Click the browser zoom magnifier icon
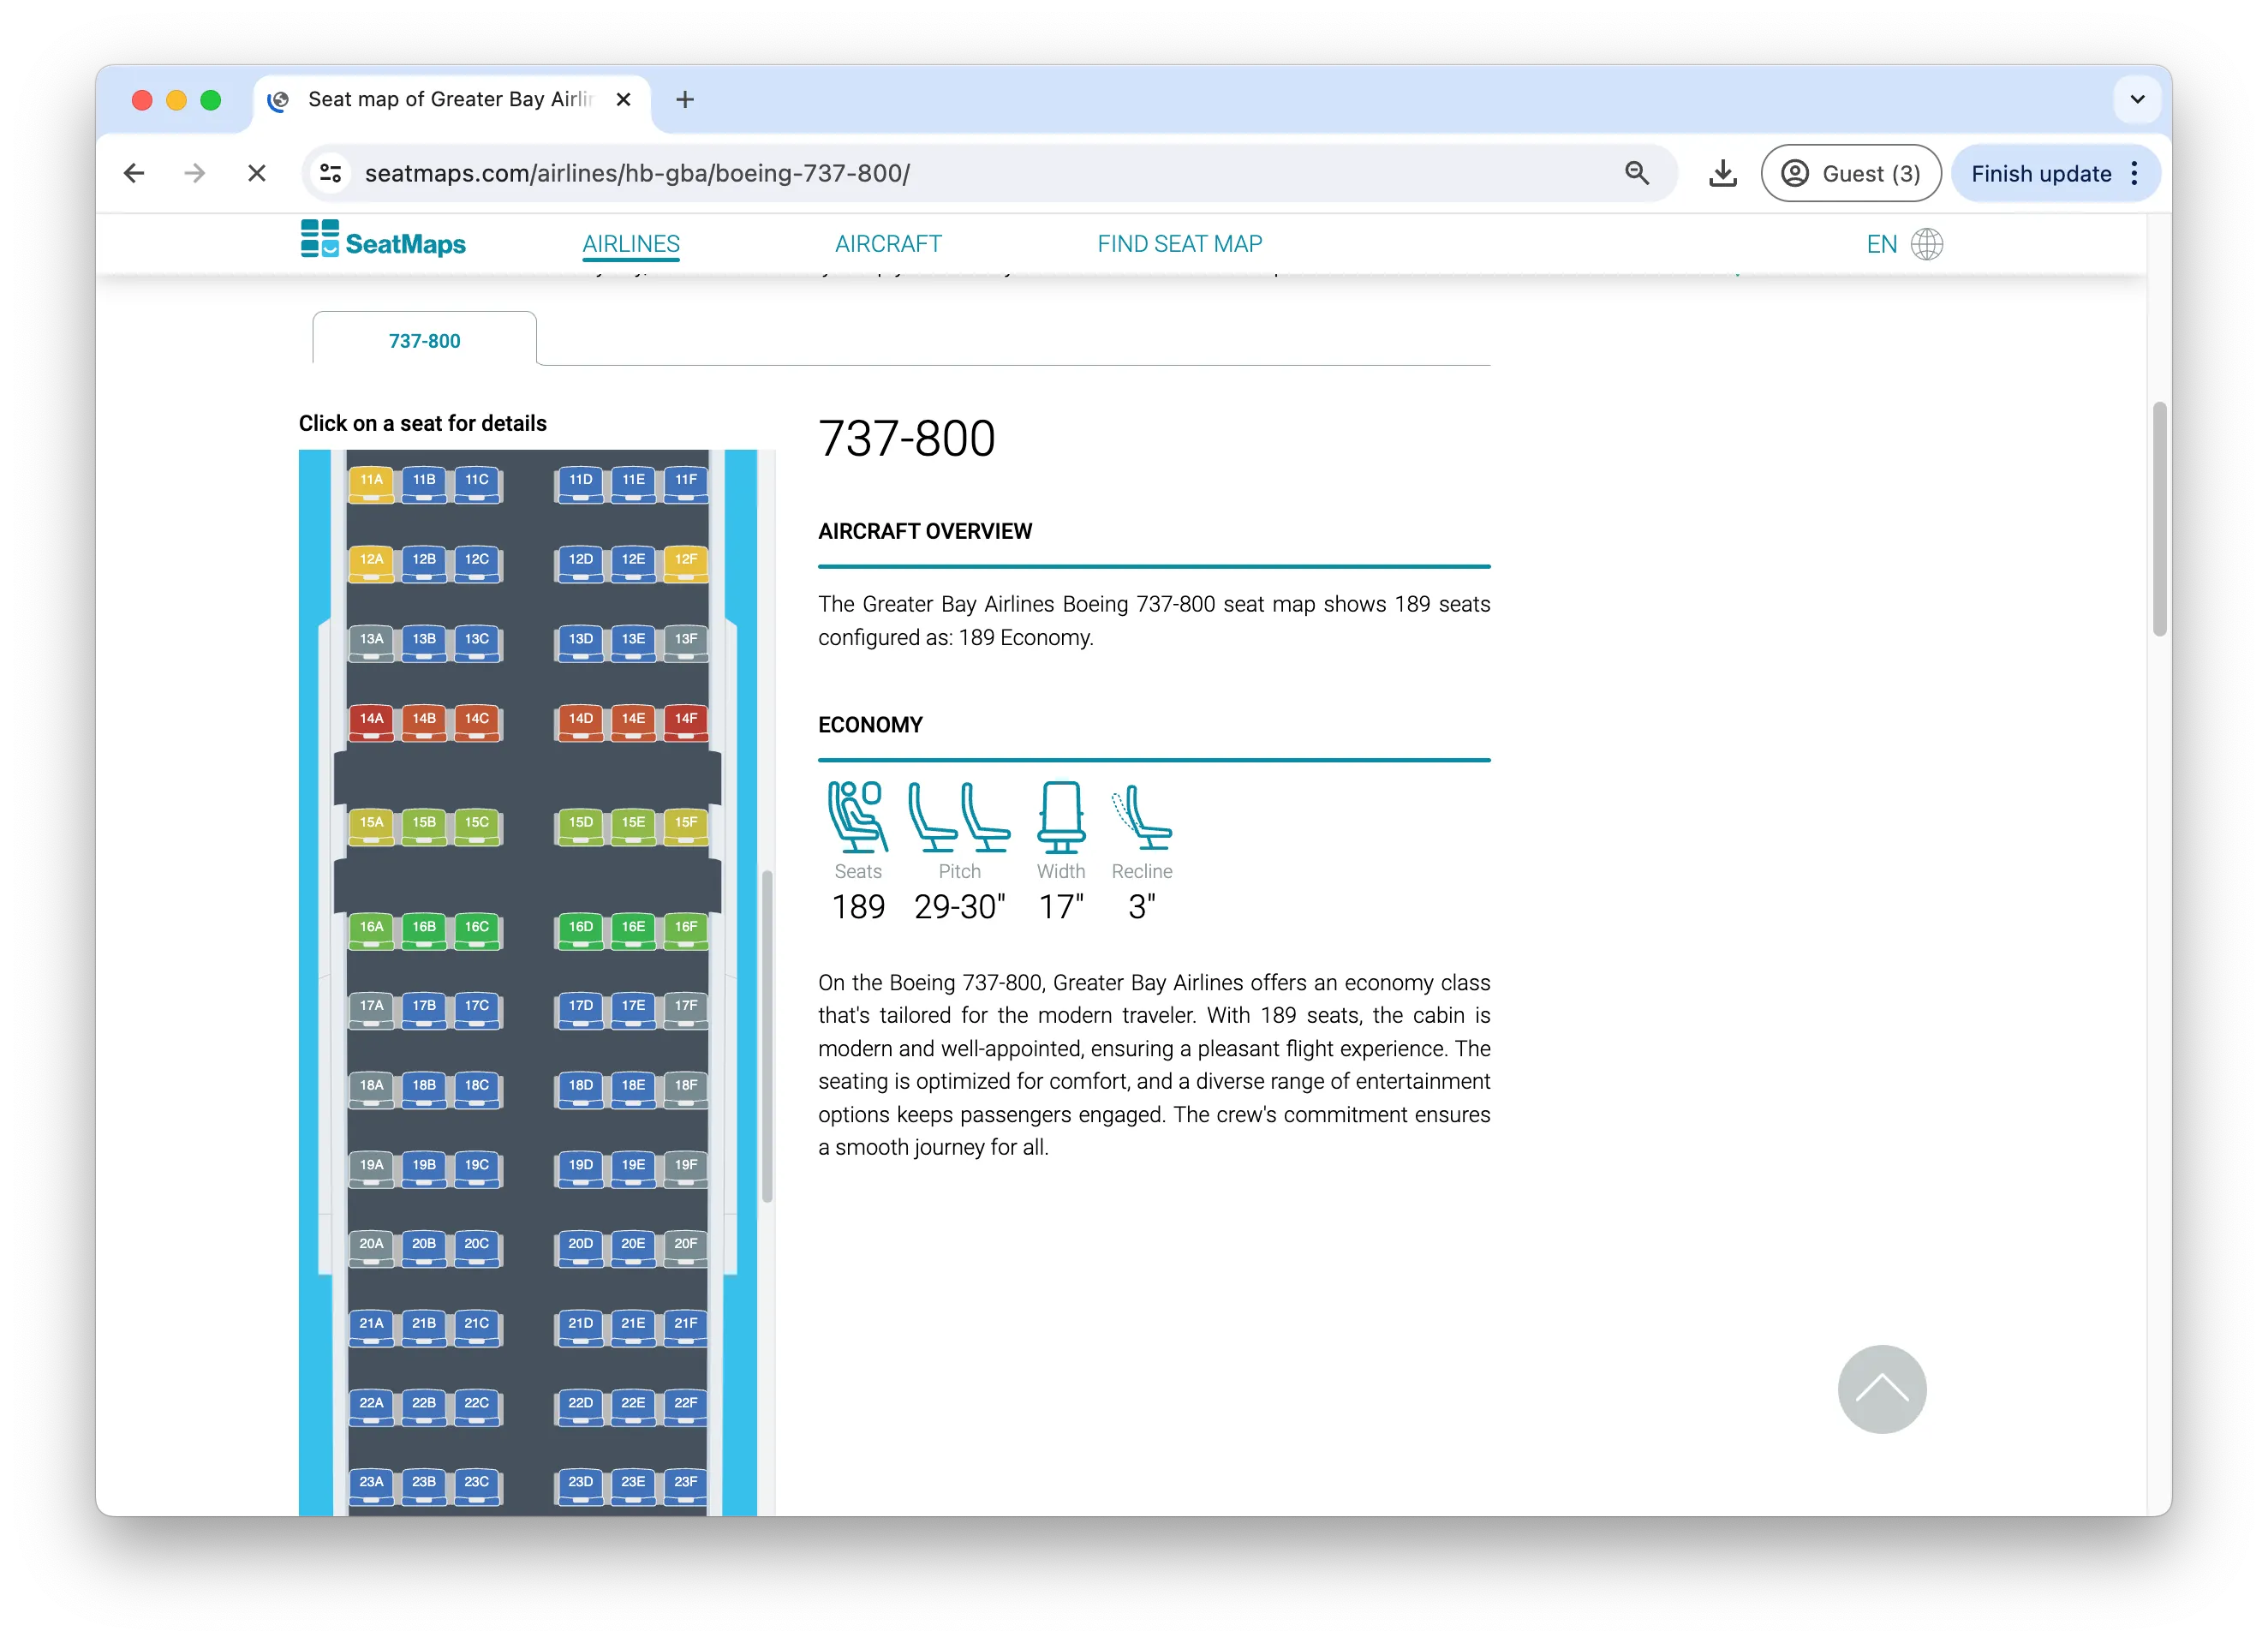The height and width of the screenshot is (1643, 2268). (1637, 173)
